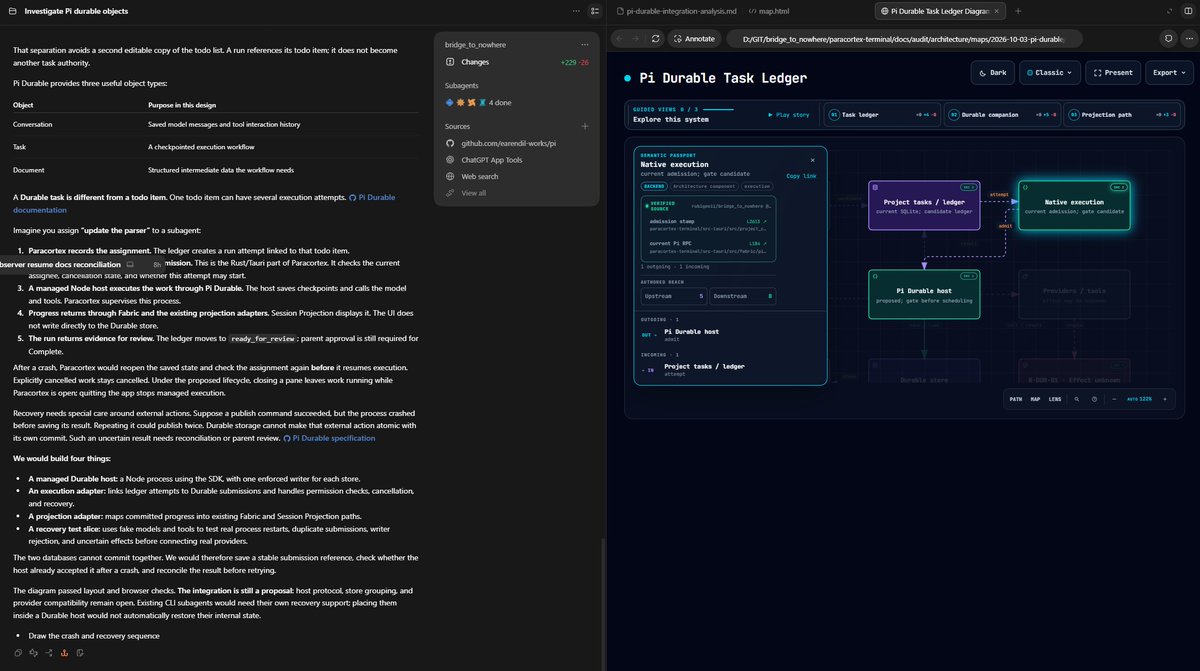Select the Pi Durable host node

point(924,294)
